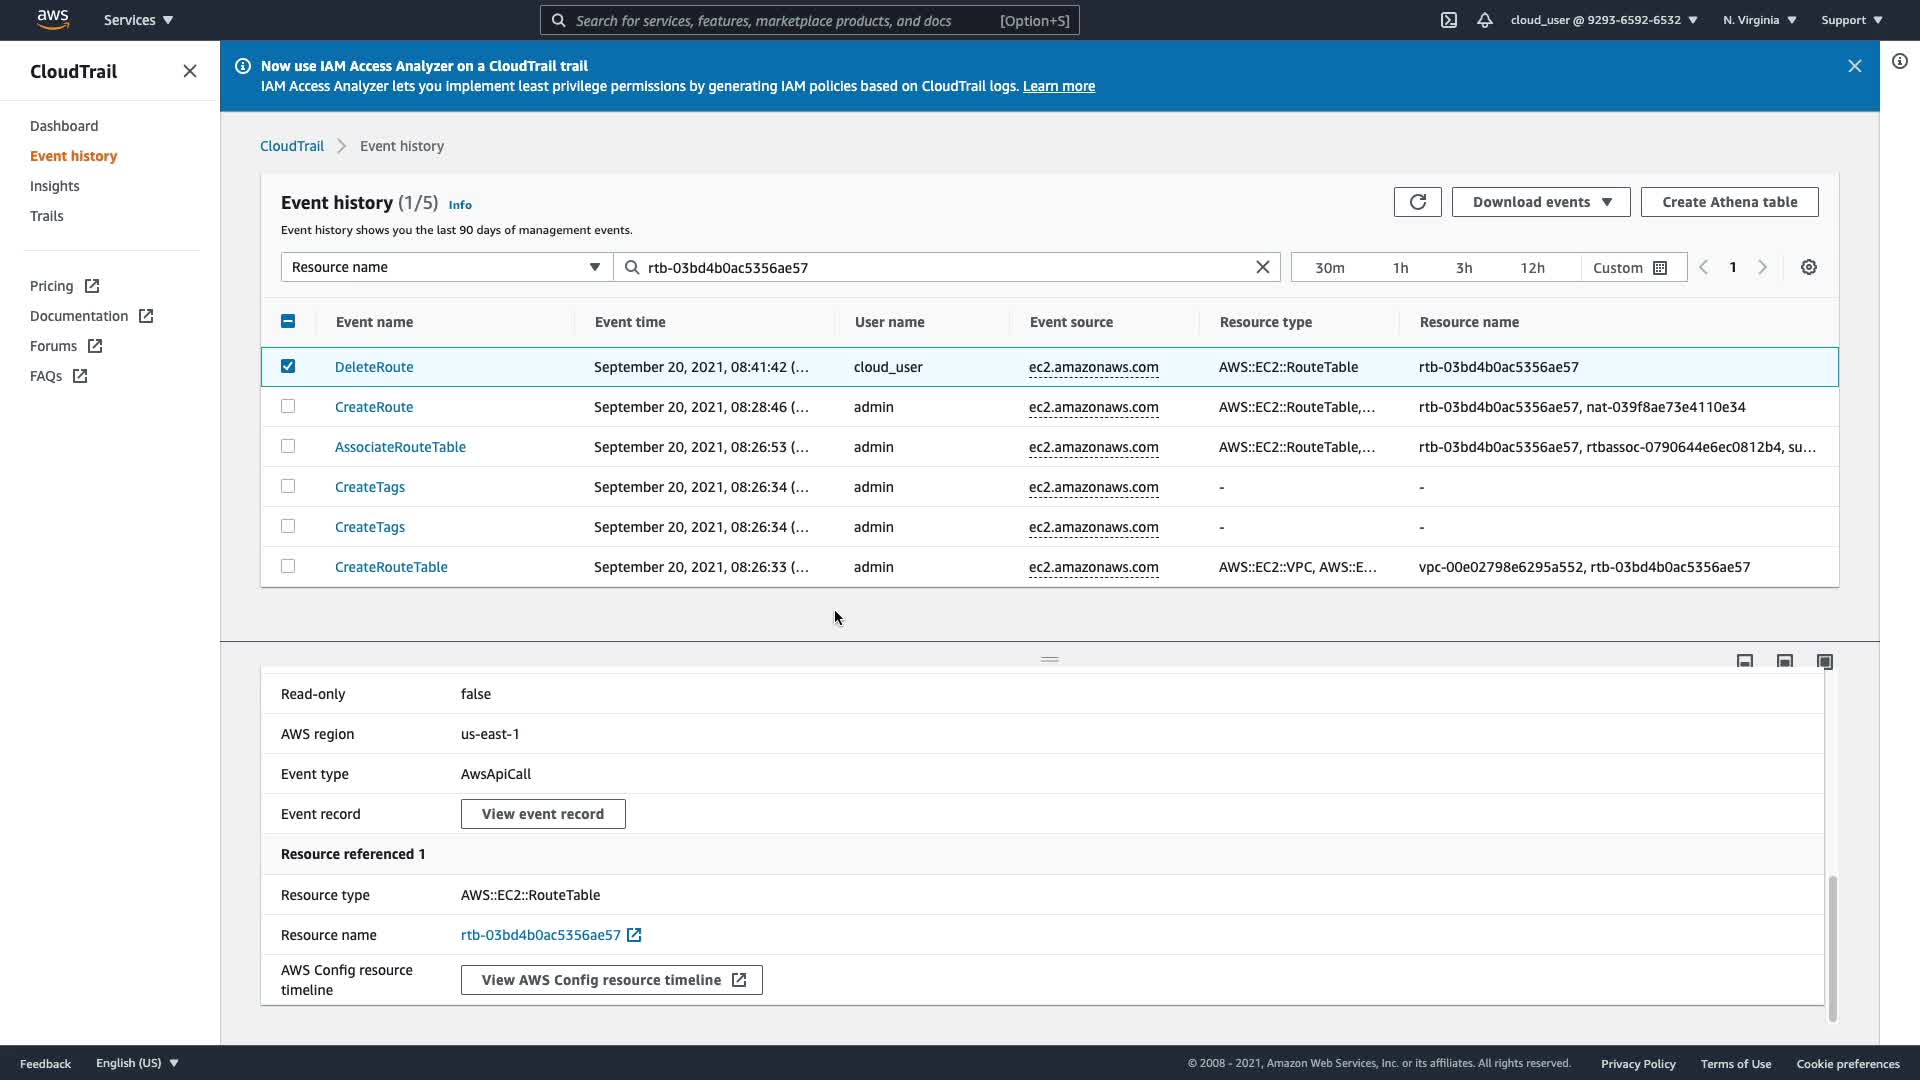The image size is (1920, 1080).
Task: Maximize the split details panel
Action: (1824, 661)
